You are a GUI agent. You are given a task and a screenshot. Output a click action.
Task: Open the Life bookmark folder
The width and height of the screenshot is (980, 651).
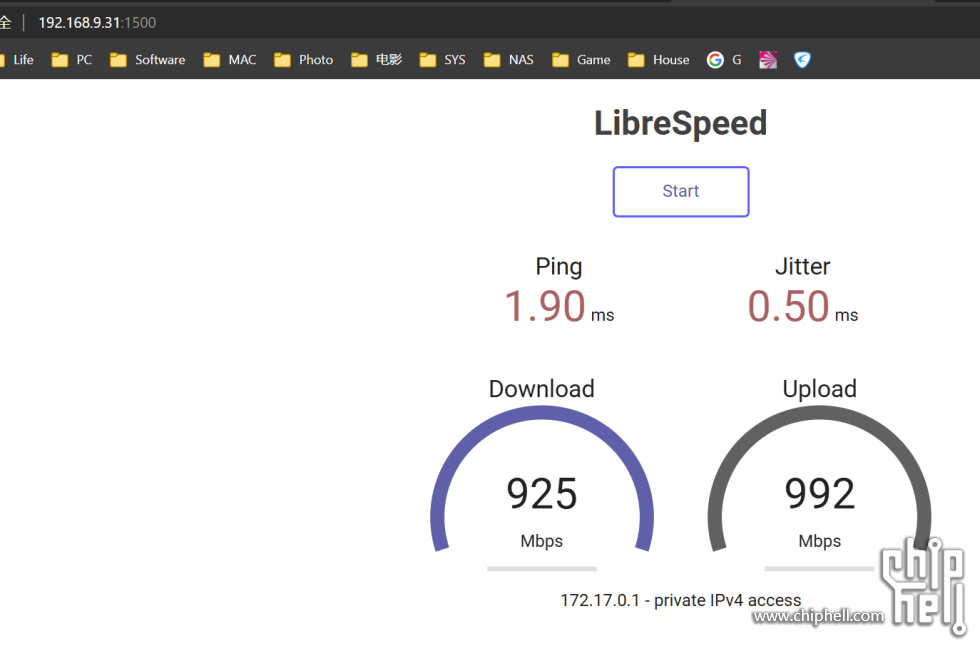pos(18,60)
